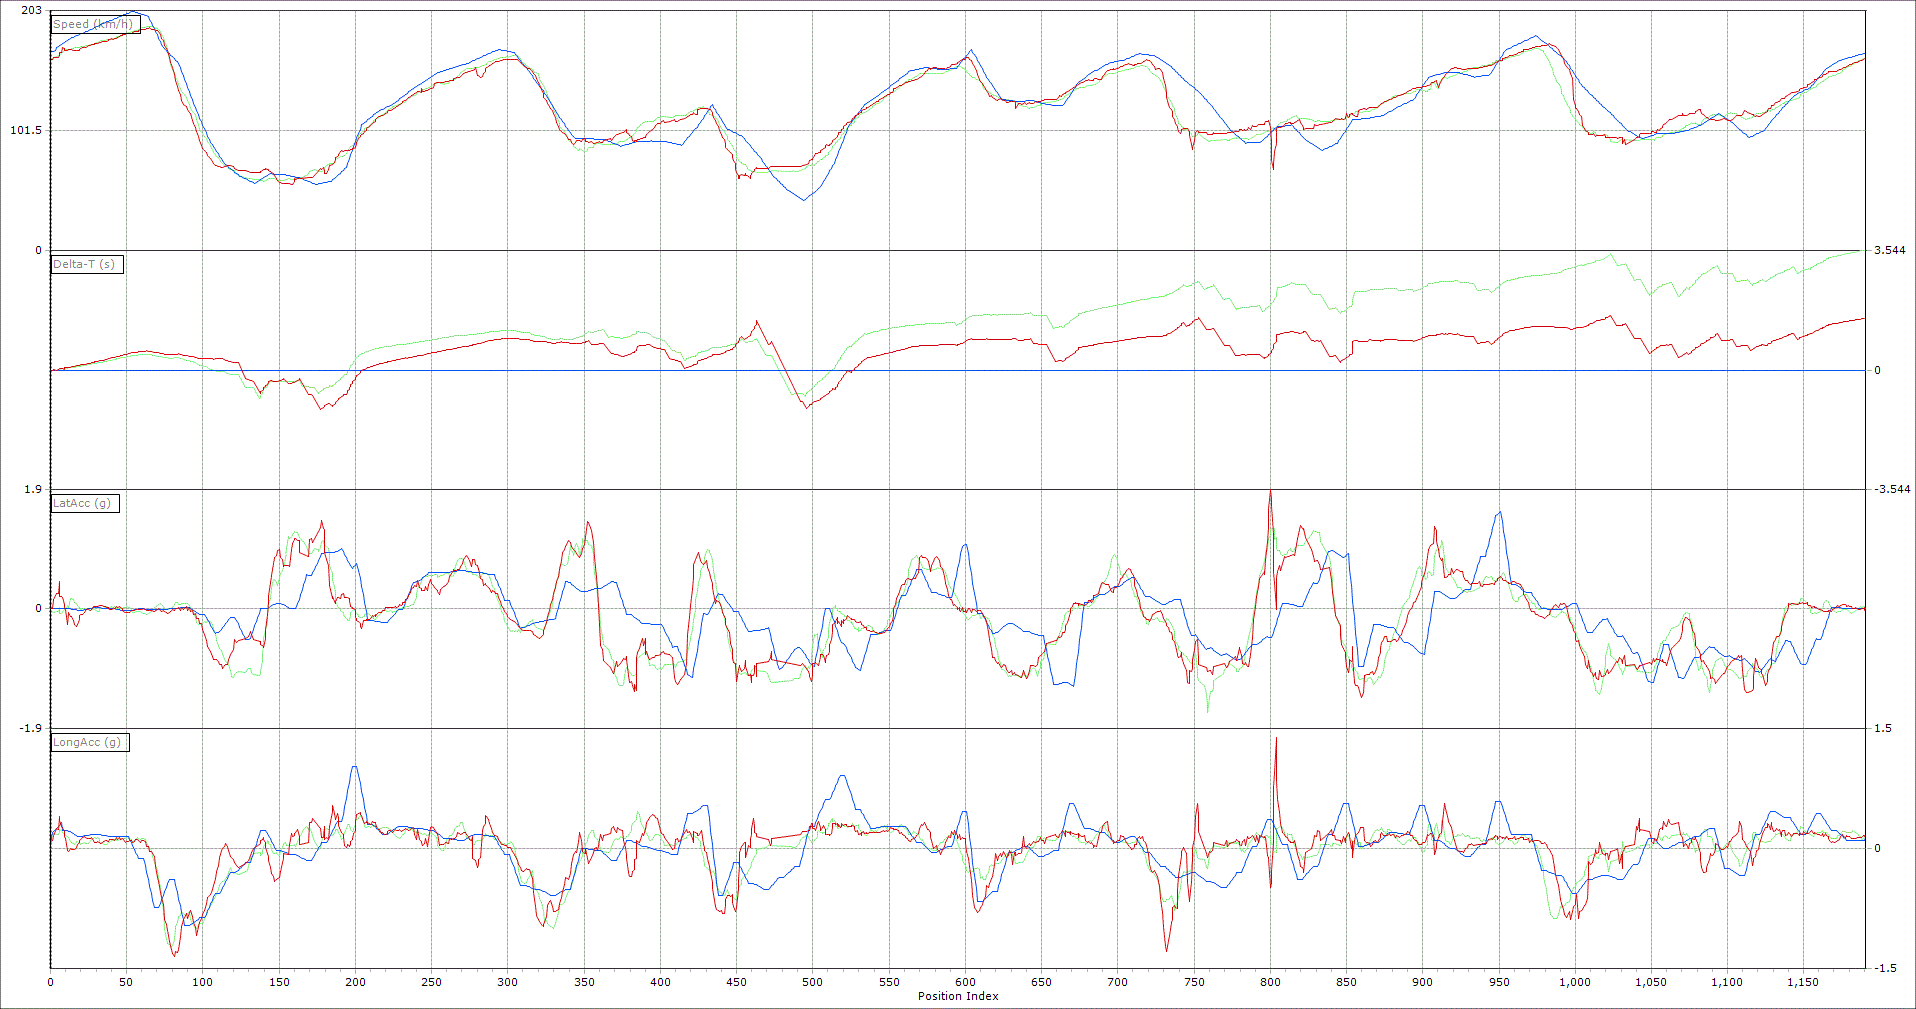Click the 203 maximum speed axis value
Viewport: 1916px width, 1009px height.
[x=31, y=11]
